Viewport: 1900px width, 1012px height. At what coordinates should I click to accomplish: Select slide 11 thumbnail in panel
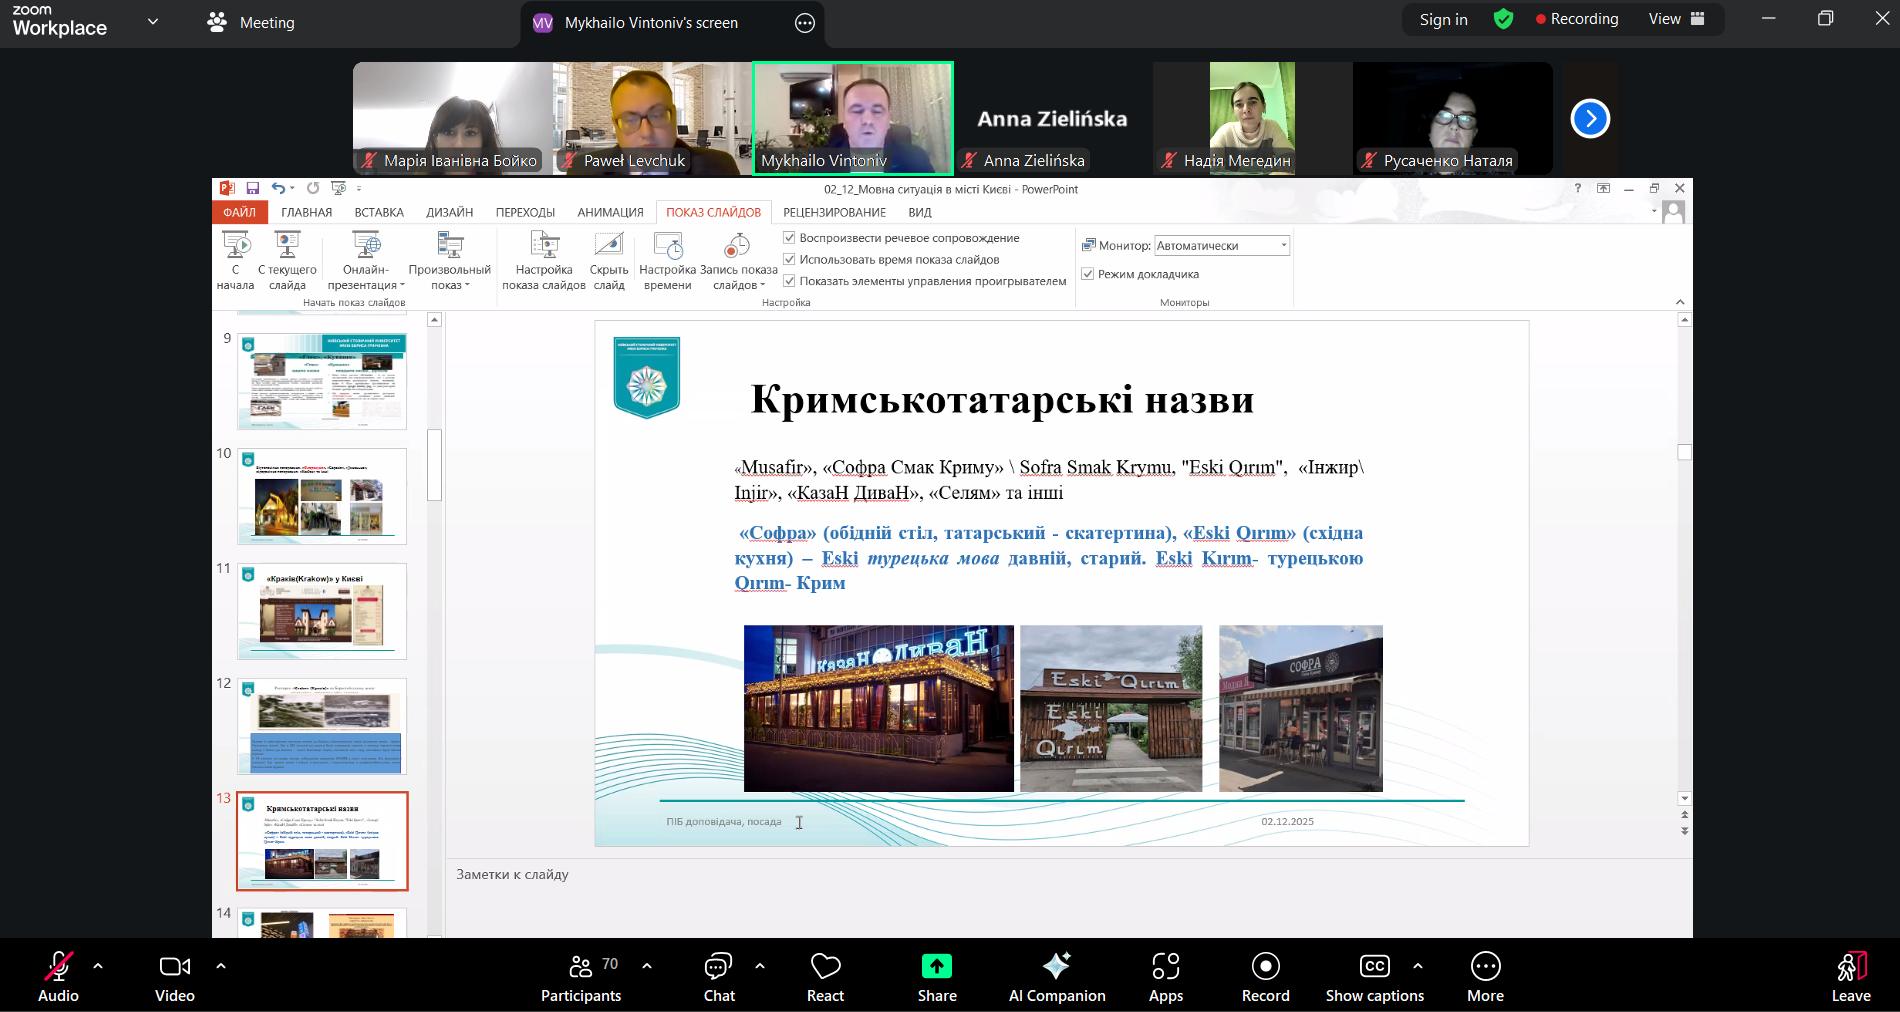click(322, 611)
